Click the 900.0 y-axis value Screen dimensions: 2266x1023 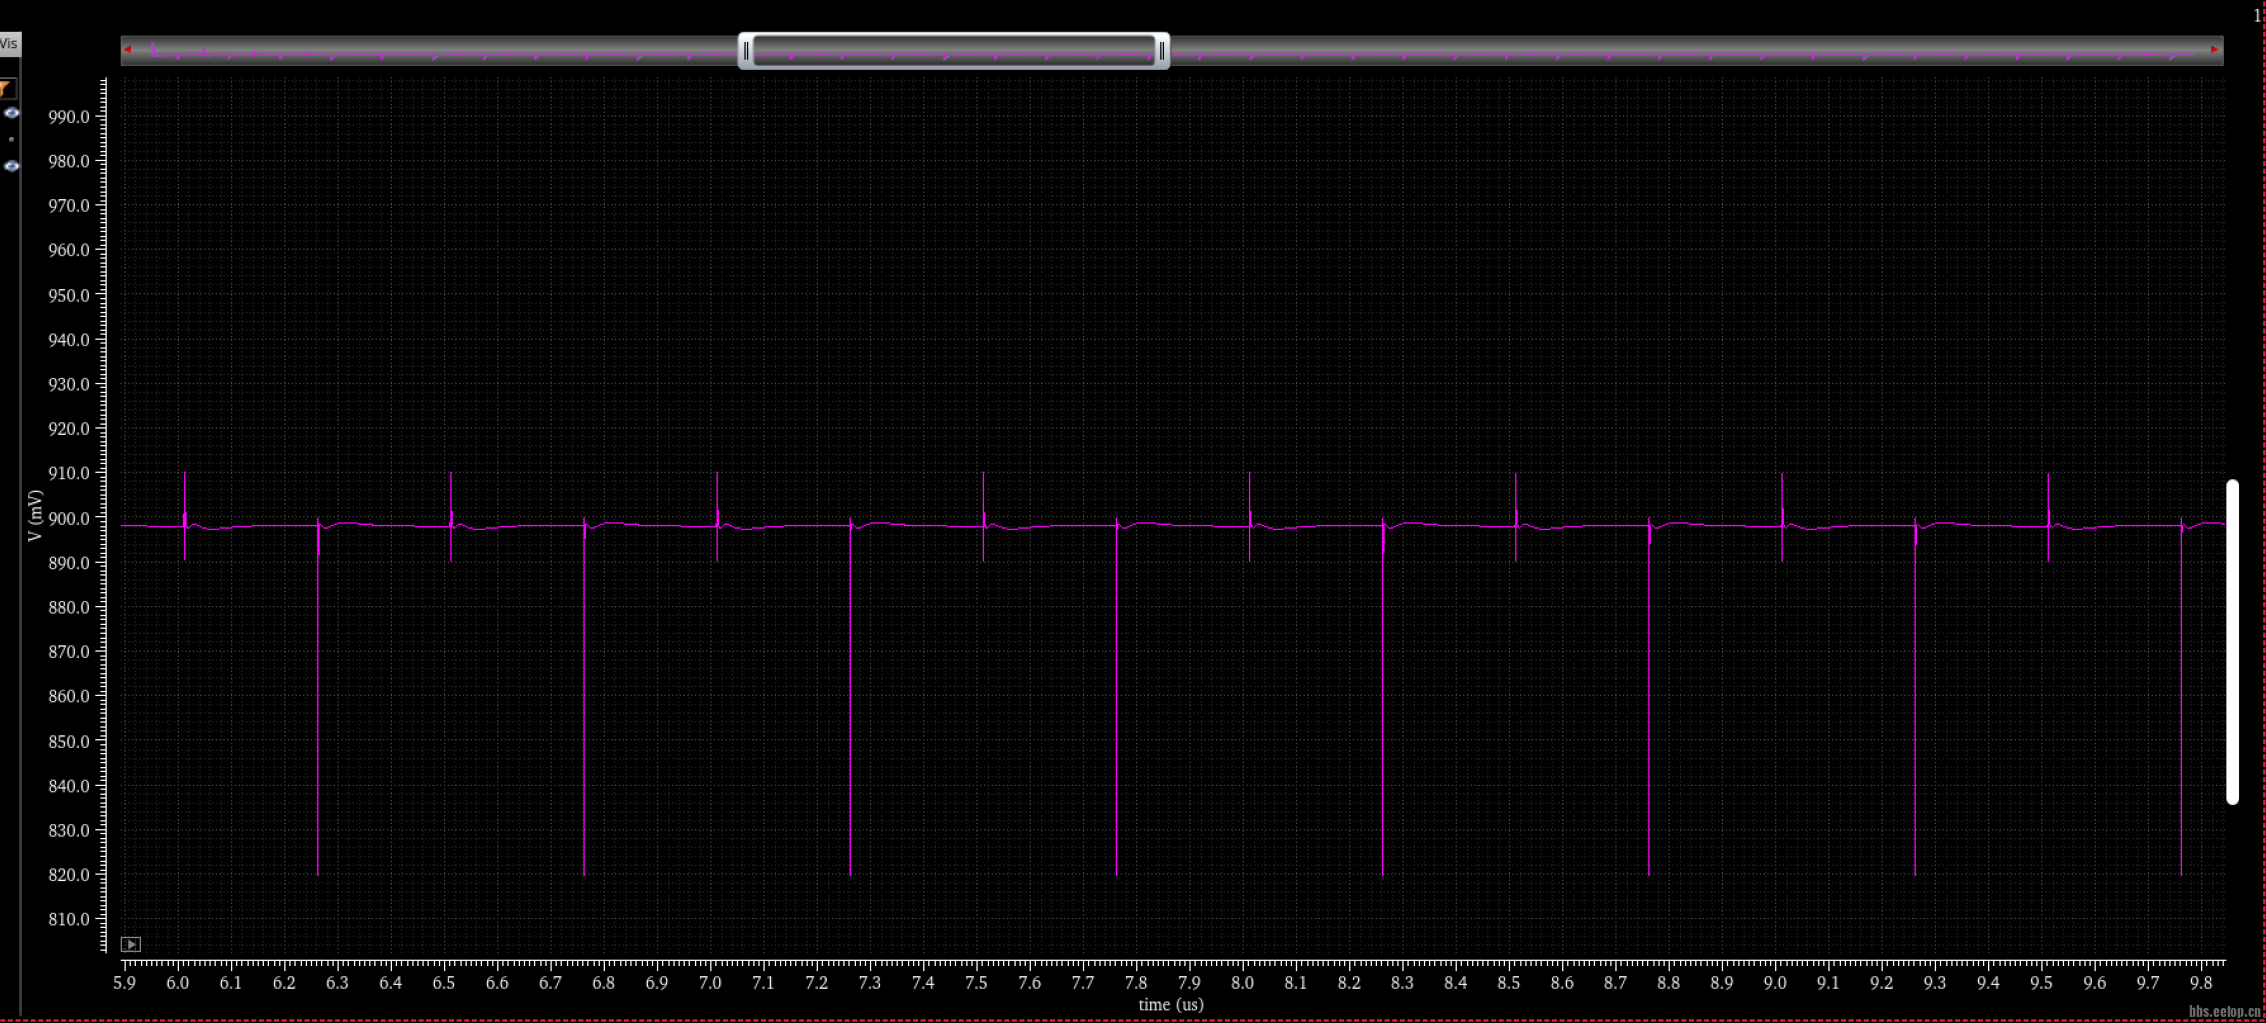point(69,518)
